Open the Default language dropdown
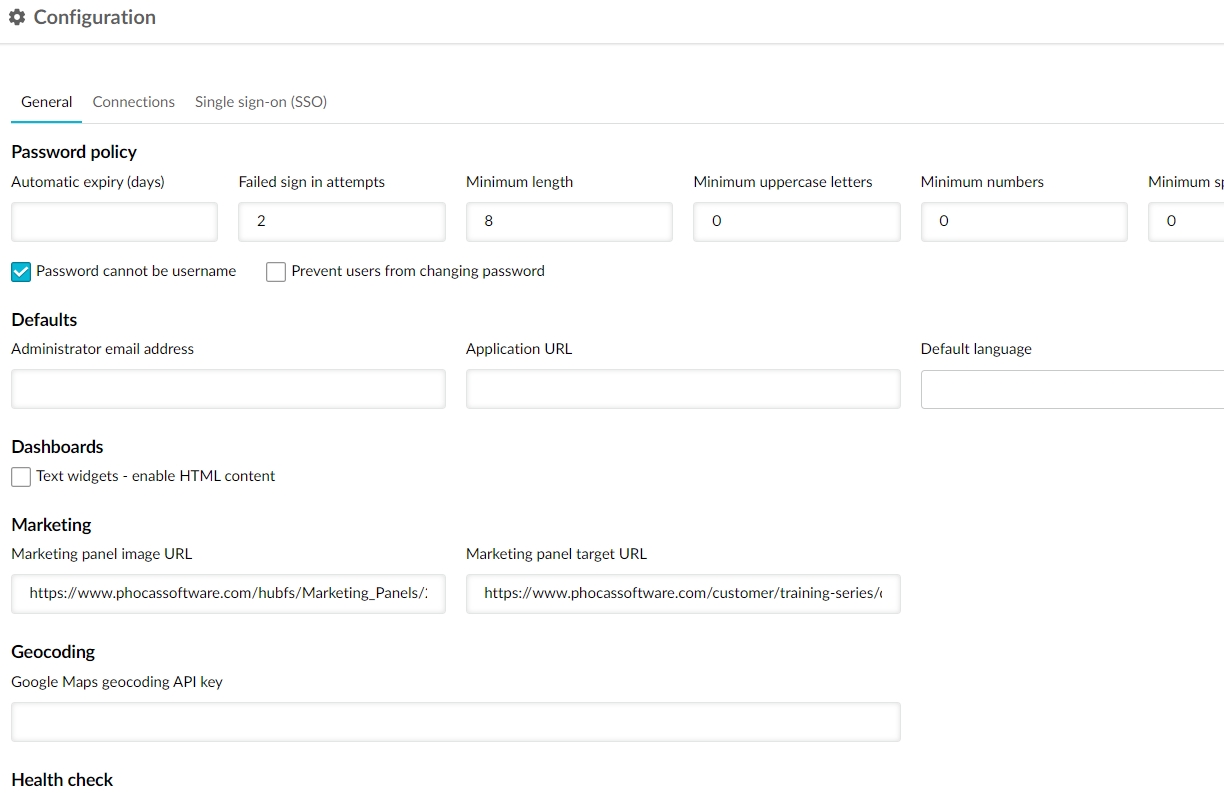 tap(1070, 389)
